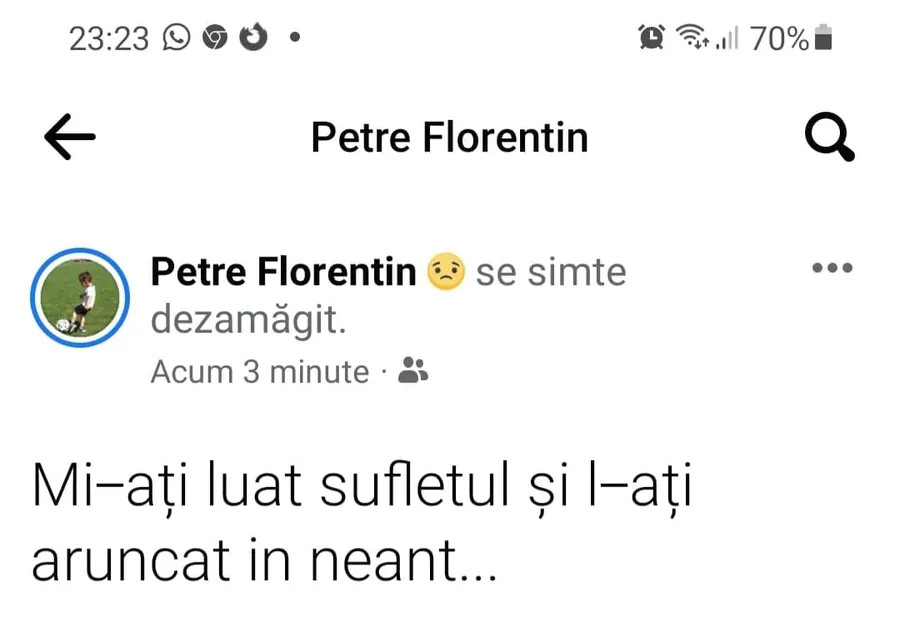The image size is (900, 637).
Task: Tap the friends audience icon
Action: tap(413, 372)
